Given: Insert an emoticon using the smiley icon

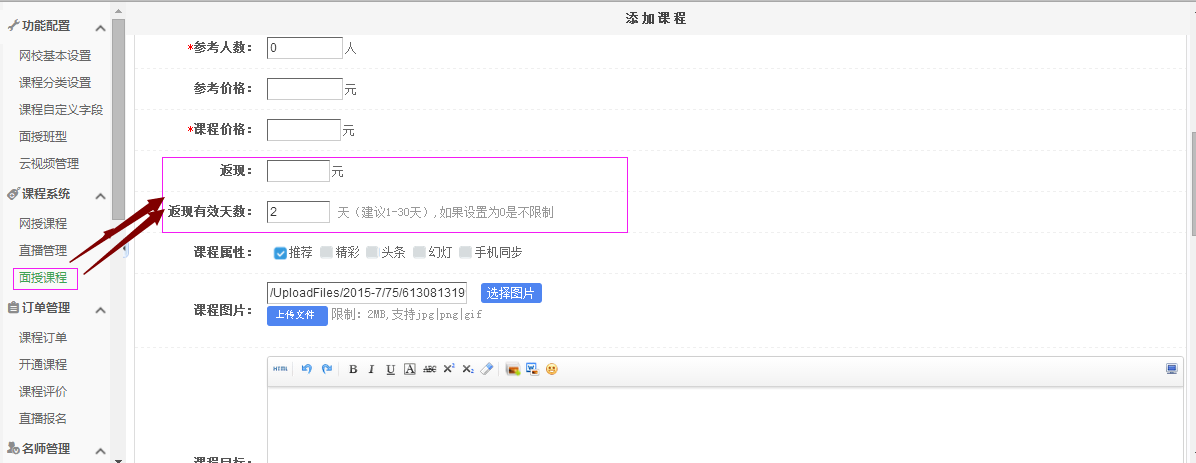Looking at the screenshot, I should point(551,369).
